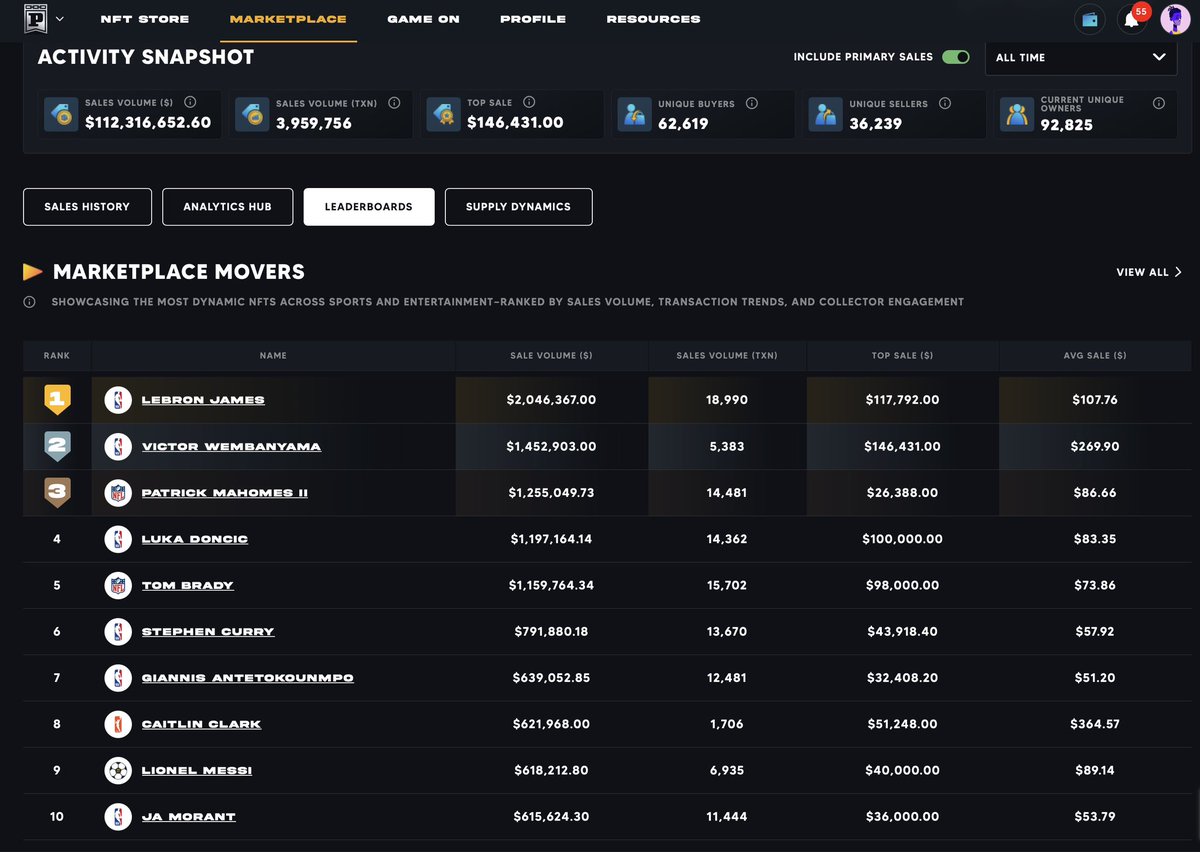Click the site logo at top left
This screenshot has height=852, width=1200.
[36, 18]
